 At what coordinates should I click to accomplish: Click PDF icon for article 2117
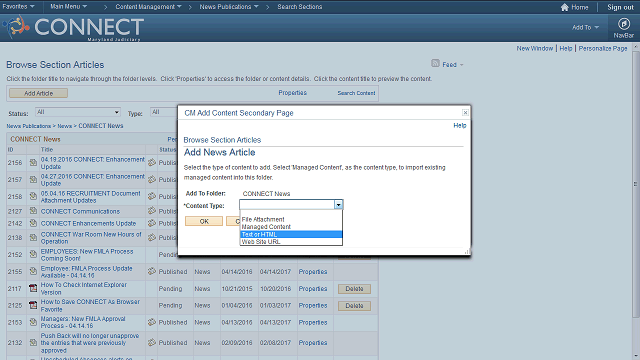[33, 288]
